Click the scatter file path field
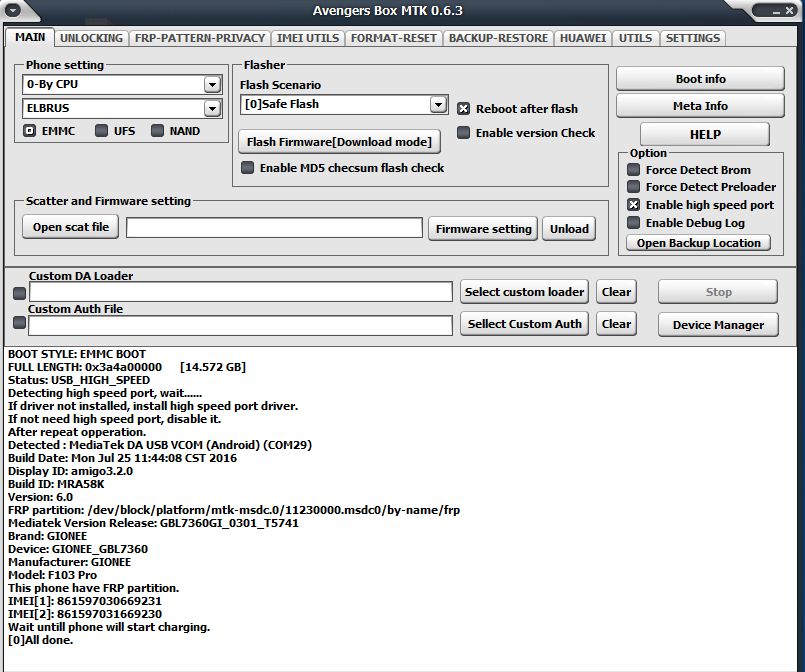Screen dimensions: 805x672 pos(275,228)
